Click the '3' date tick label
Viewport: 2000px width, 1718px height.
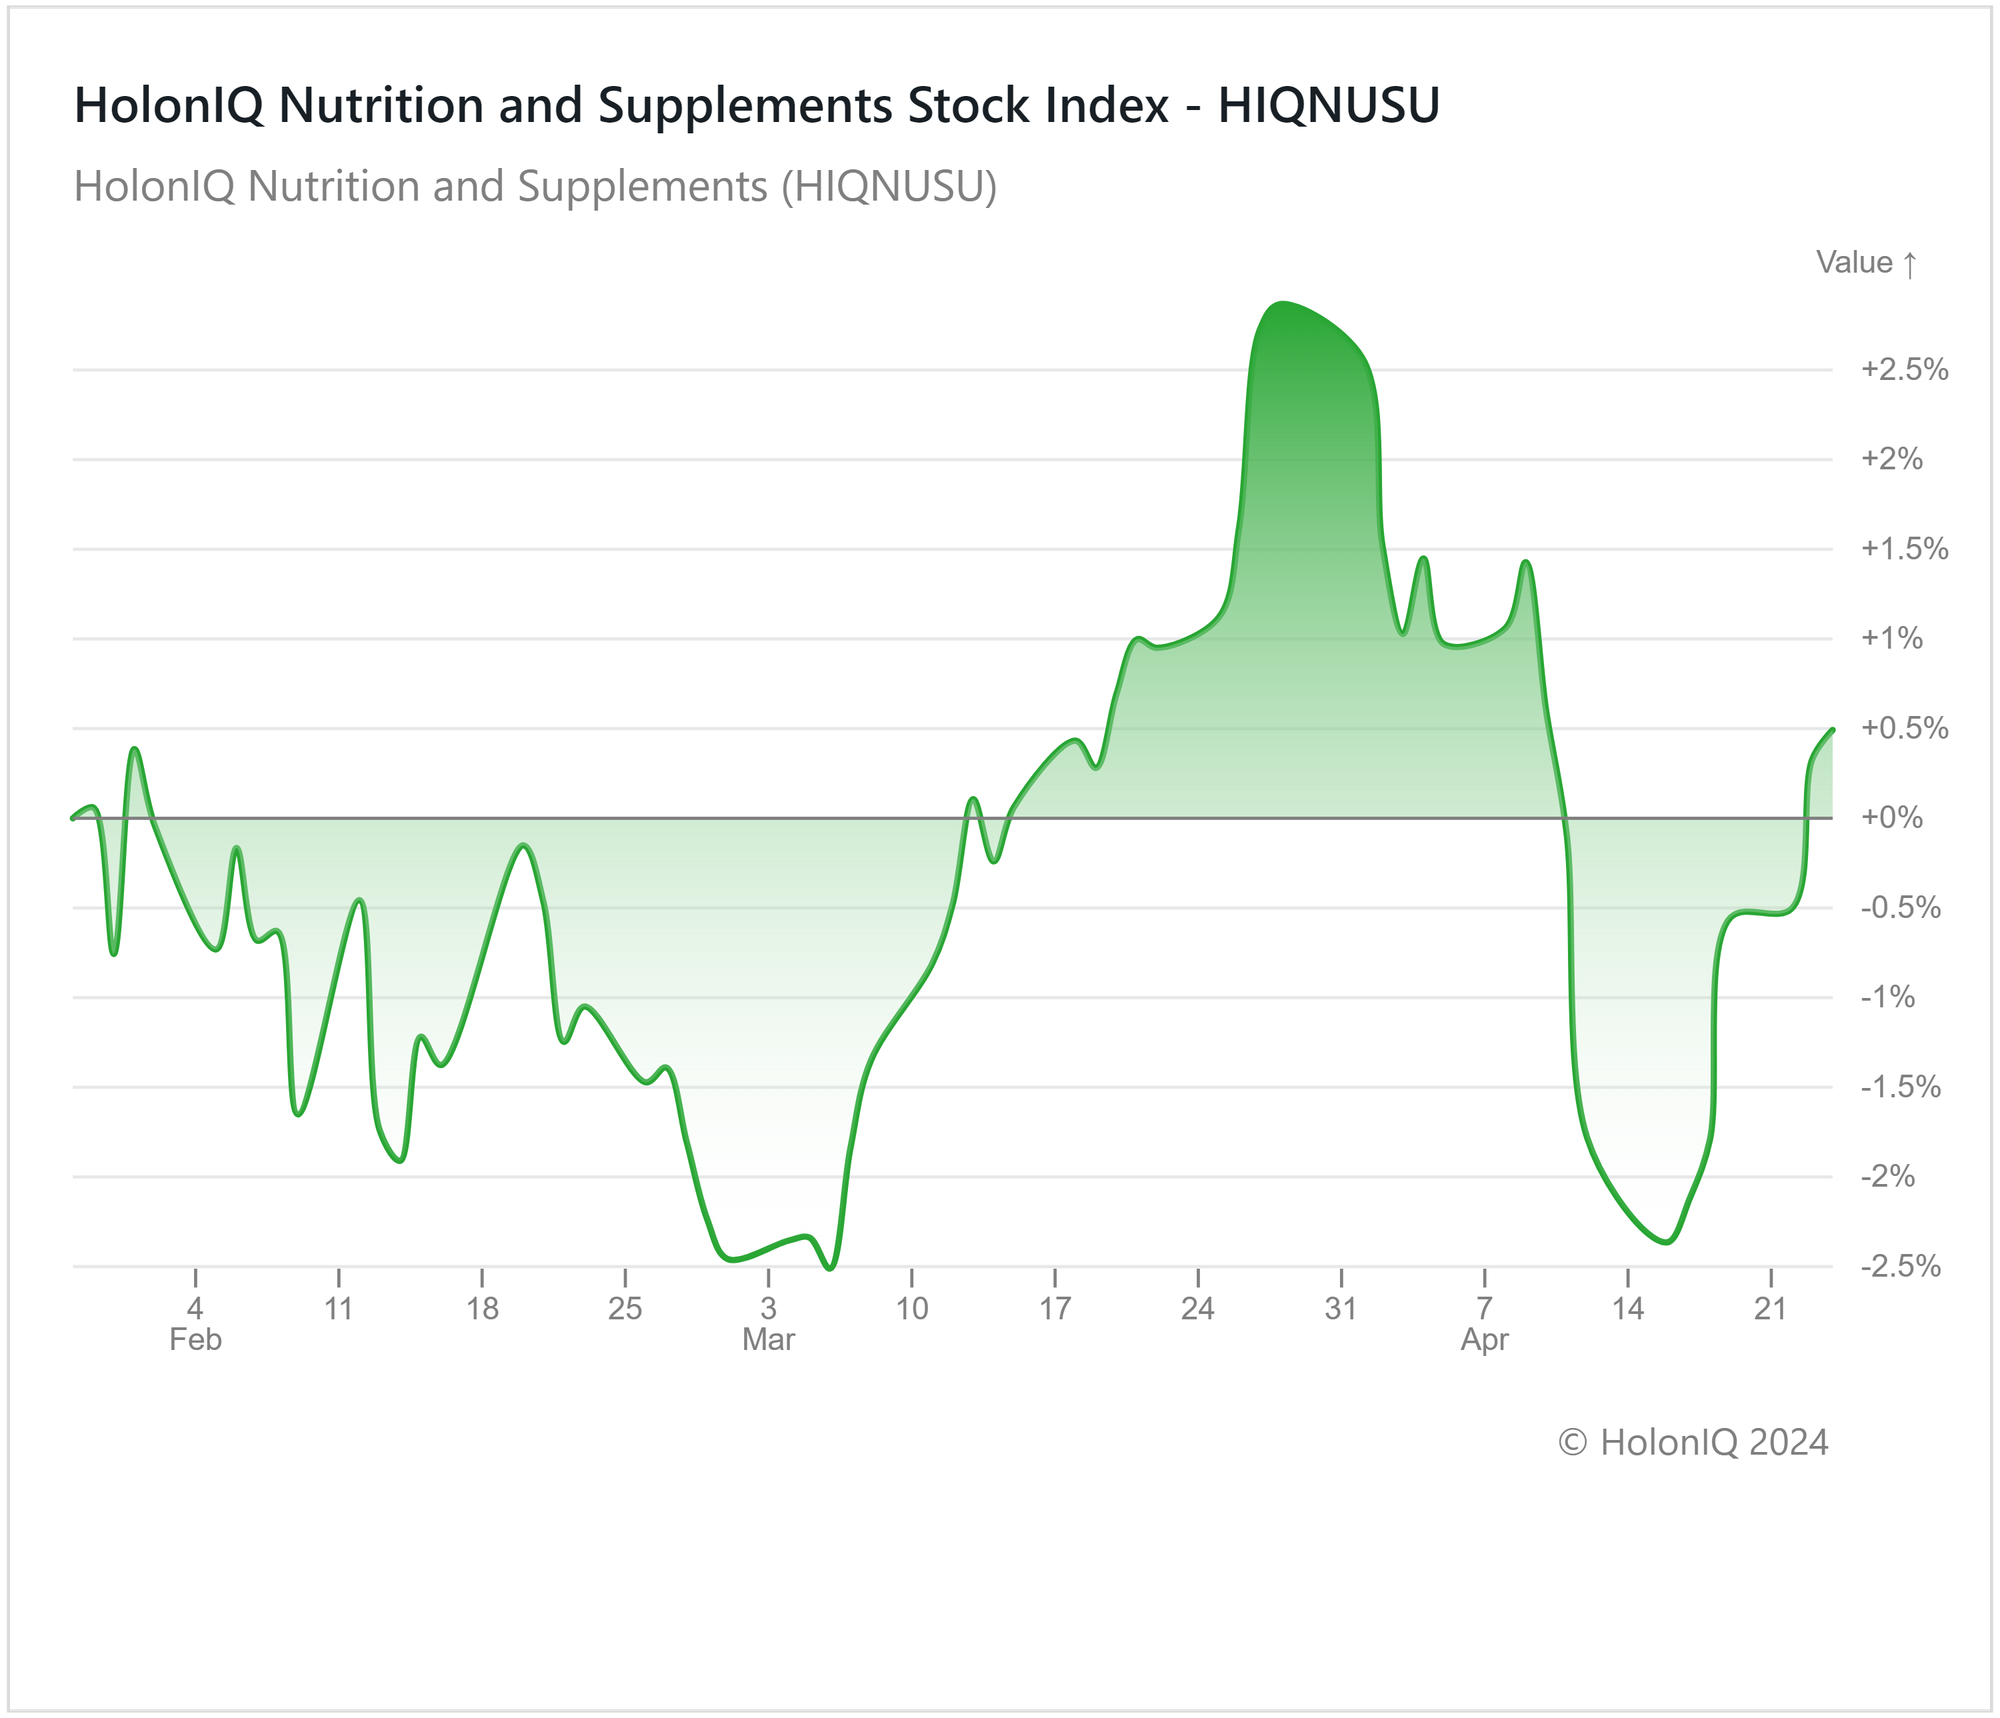(768, 1308)
